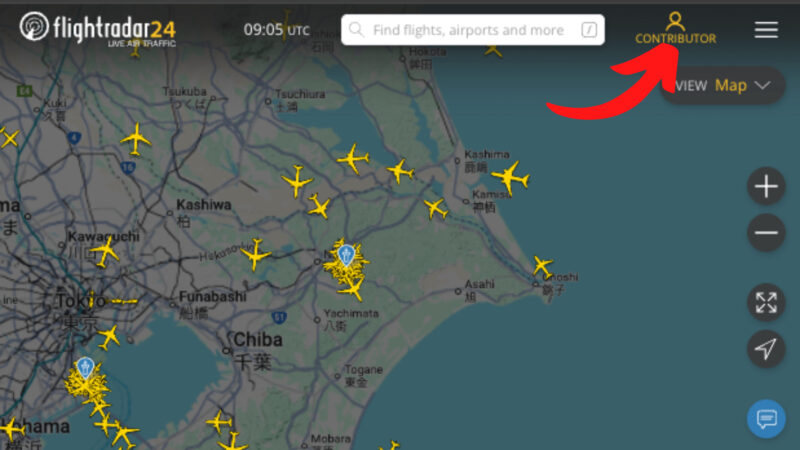
Task: Click the 09:05 UTC clock
Action: pyautogui.click(x=277, y=30)
